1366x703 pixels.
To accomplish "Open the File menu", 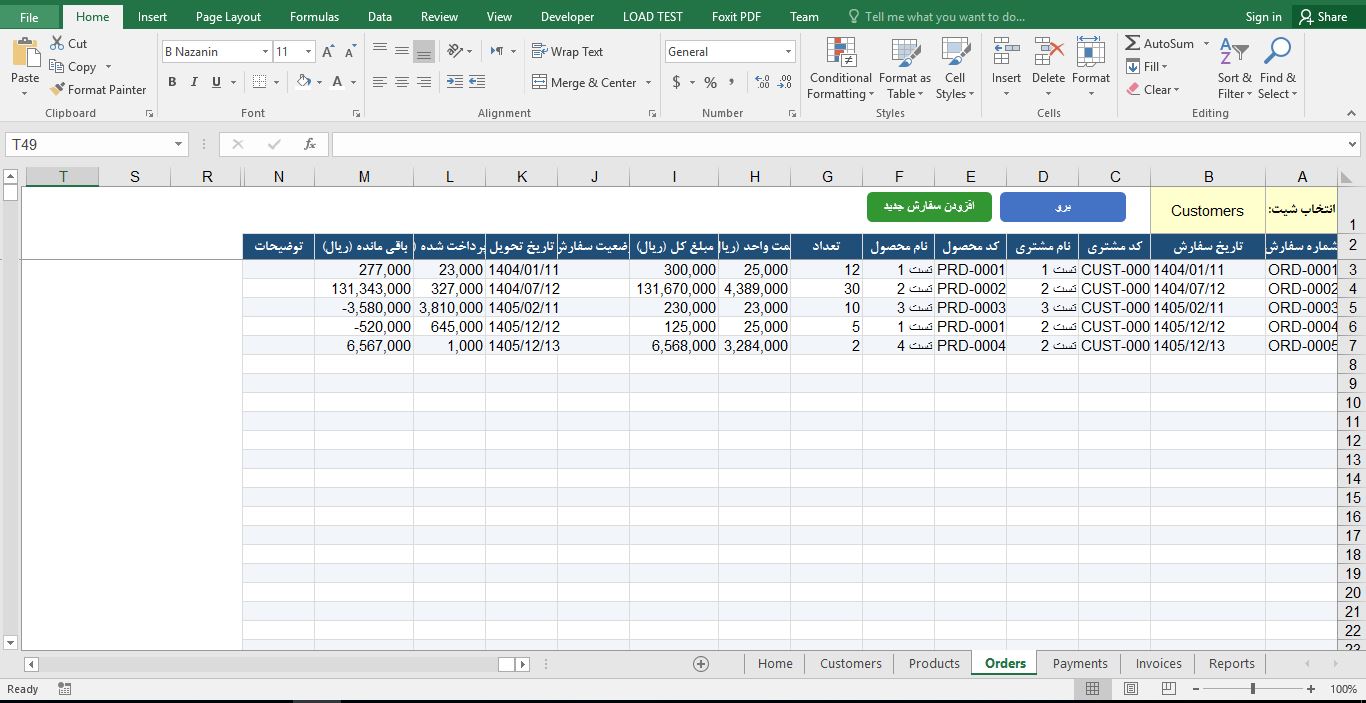I will (29, 16).
